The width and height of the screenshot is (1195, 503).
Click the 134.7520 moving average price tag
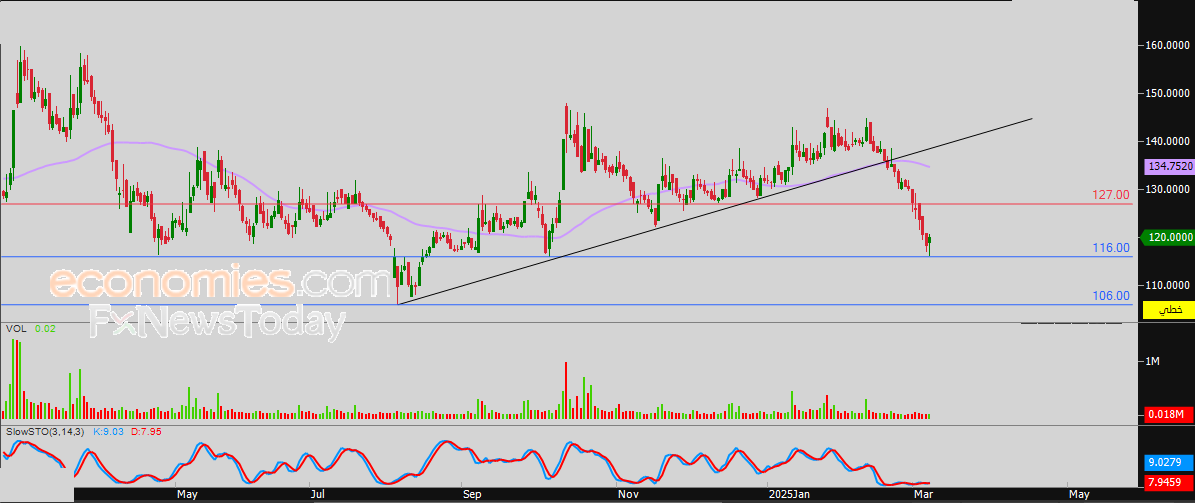[x=1168, y=166]
